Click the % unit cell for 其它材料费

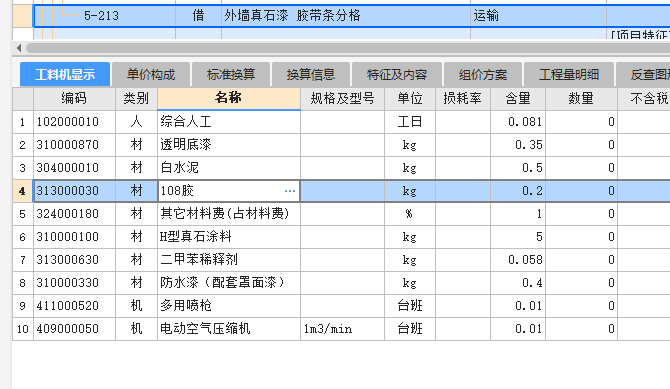click(410, 214)
